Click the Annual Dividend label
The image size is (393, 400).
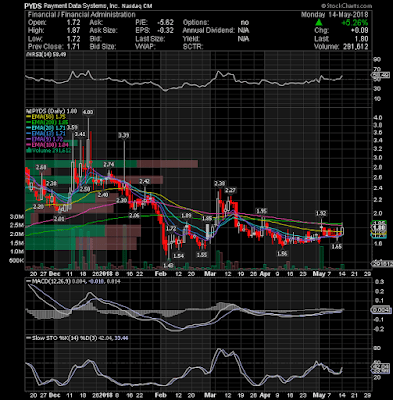[x=209, y=31]
